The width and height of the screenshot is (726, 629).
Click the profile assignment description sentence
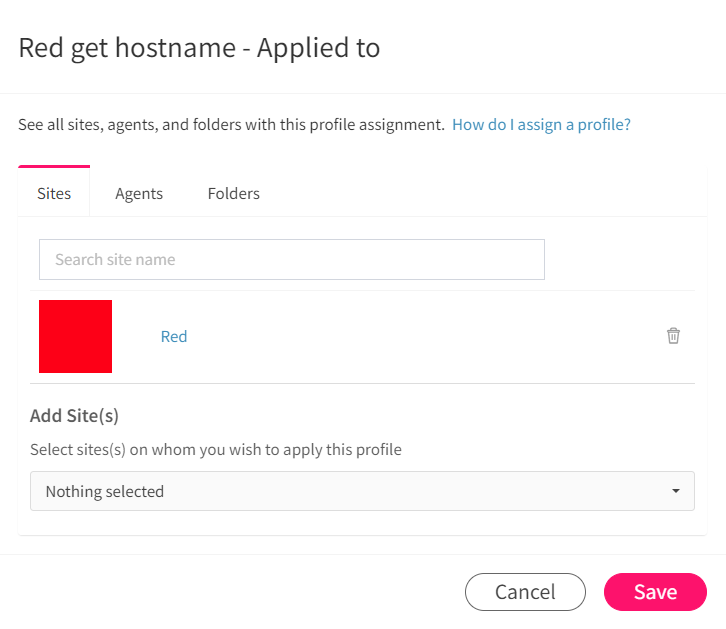231,125
